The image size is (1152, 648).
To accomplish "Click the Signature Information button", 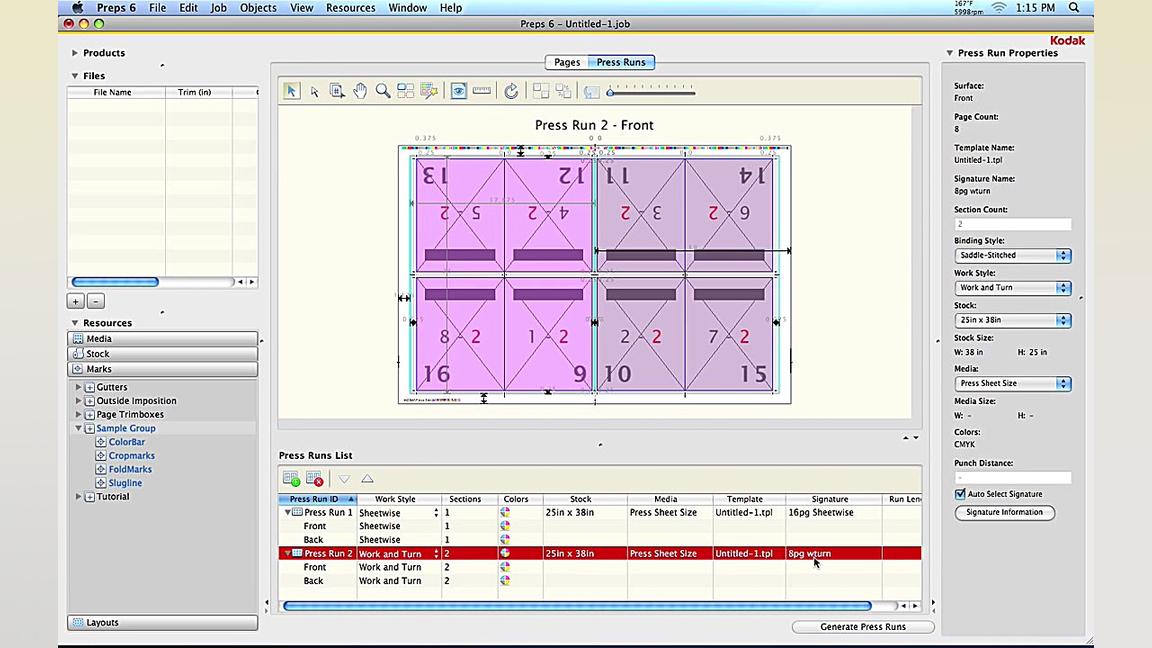I will [x=1004, y=512].
